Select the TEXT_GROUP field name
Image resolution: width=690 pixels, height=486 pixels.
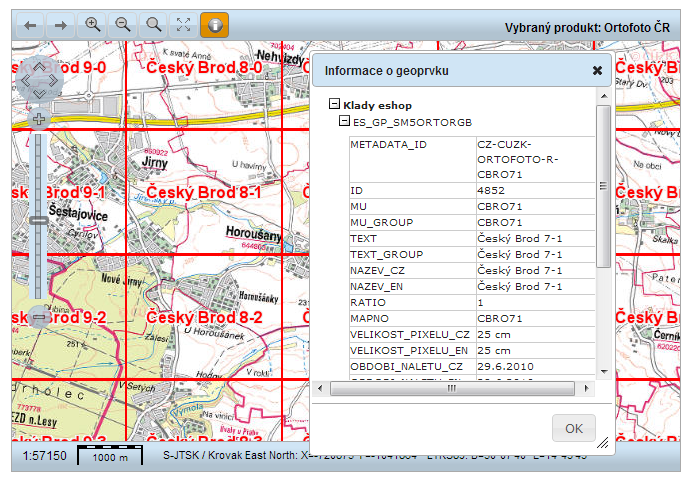point(386,254)
